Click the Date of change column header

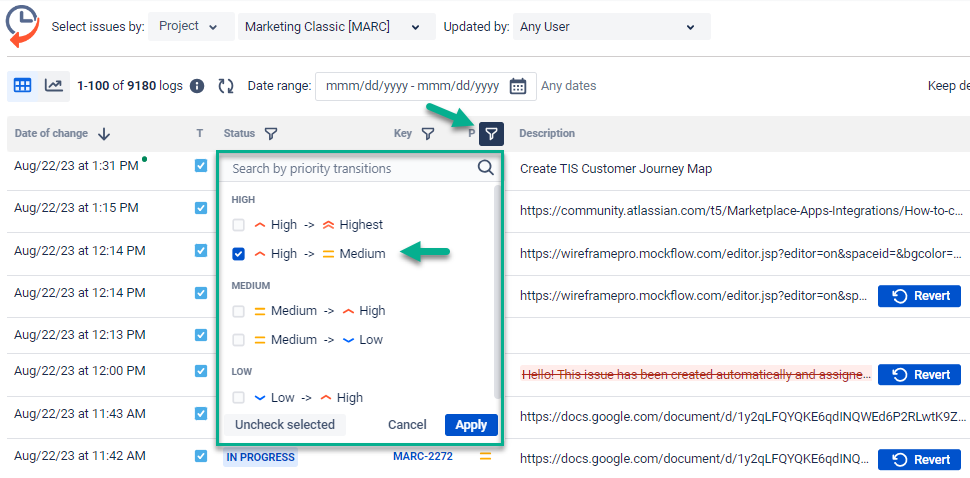tap(51, 134)
